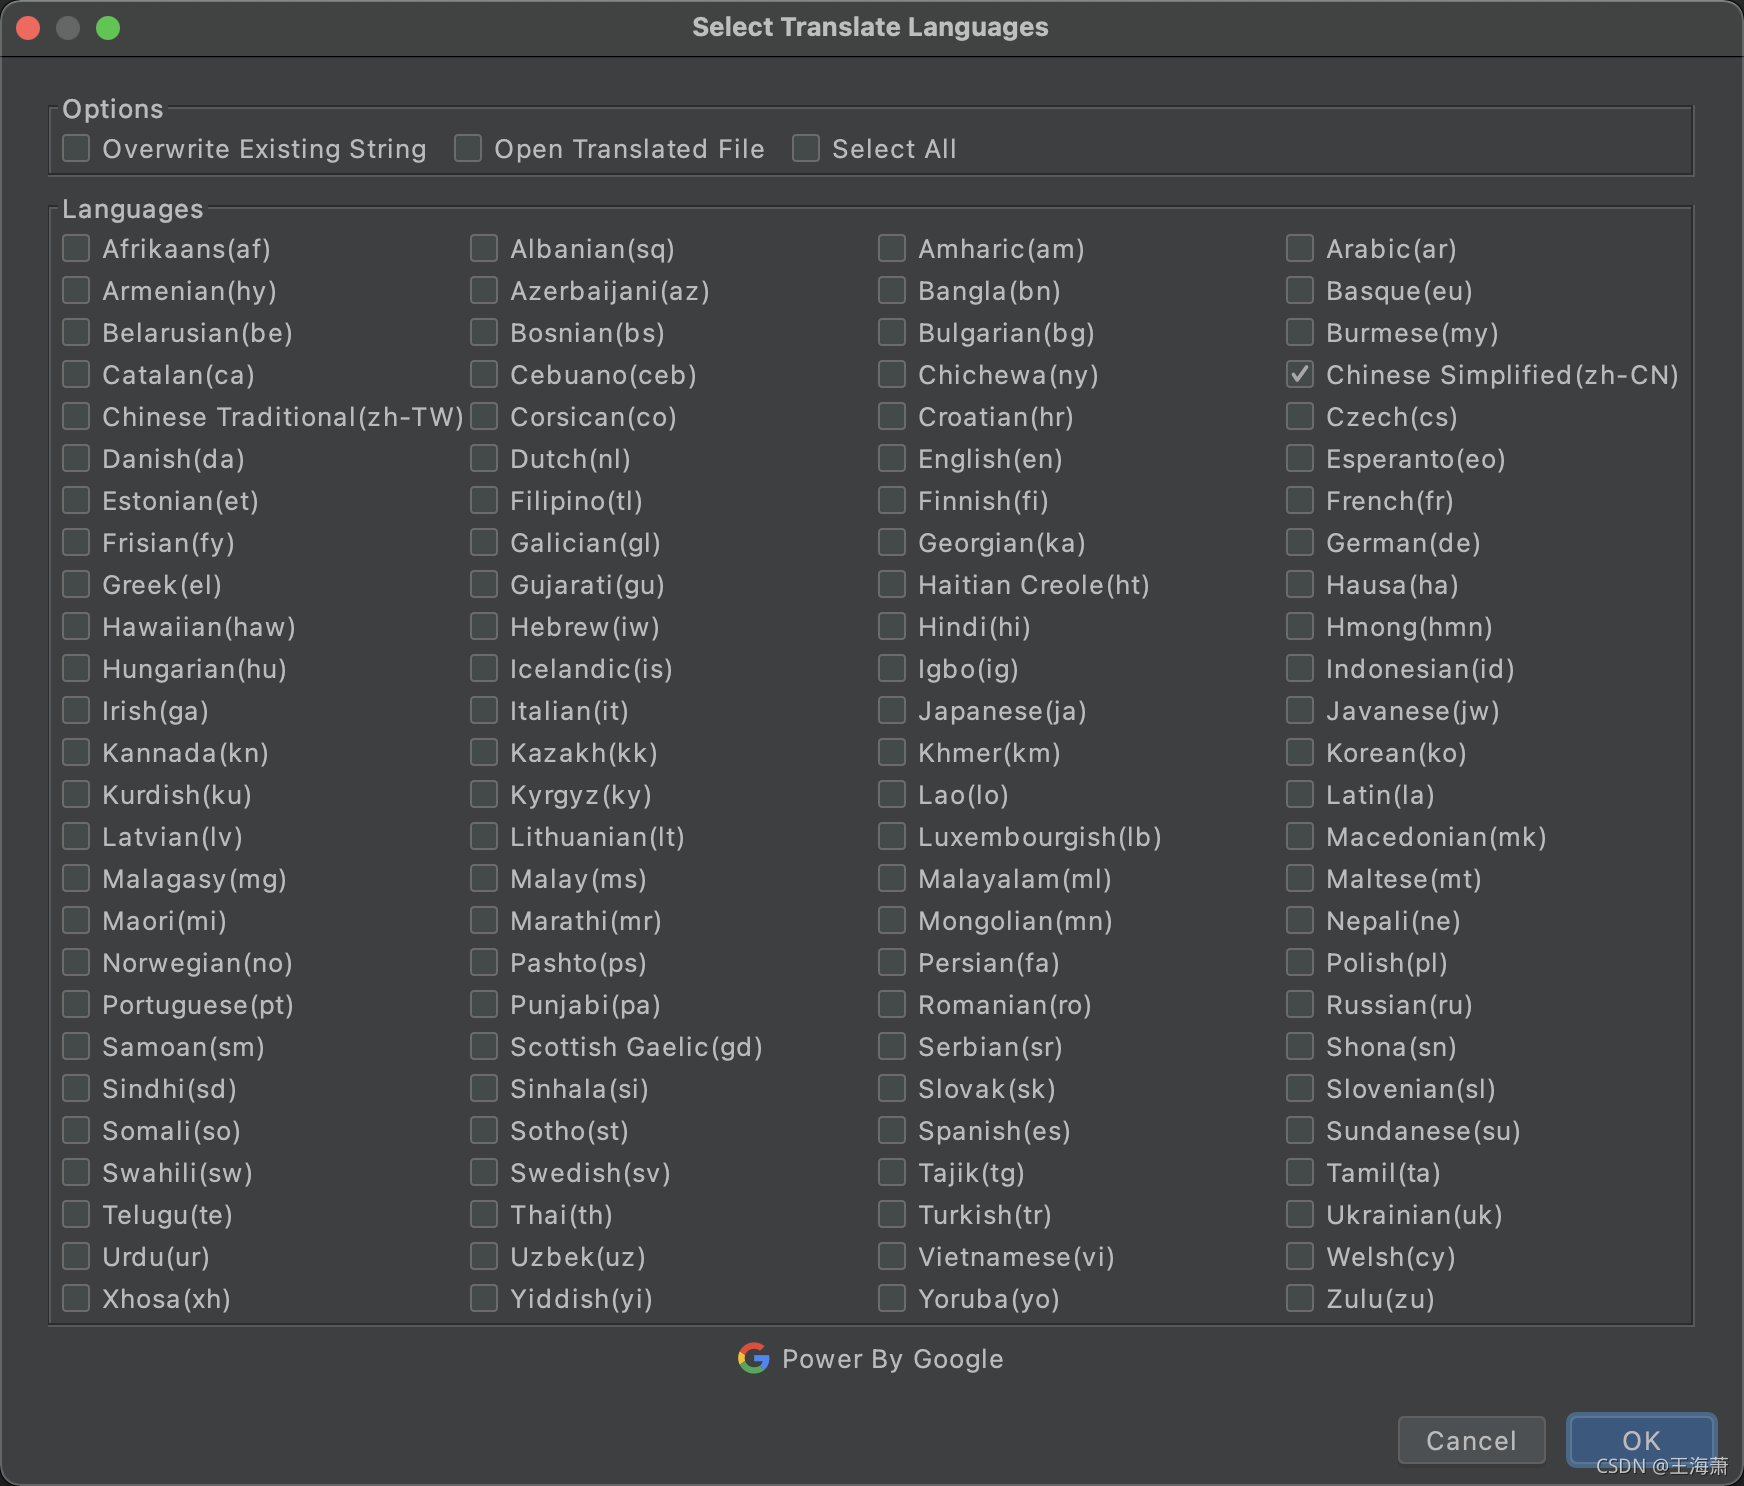Select the Arabic(ar) checkbox
This screenshot has width=1744, height=1486.
click(x=1300, y=248)
